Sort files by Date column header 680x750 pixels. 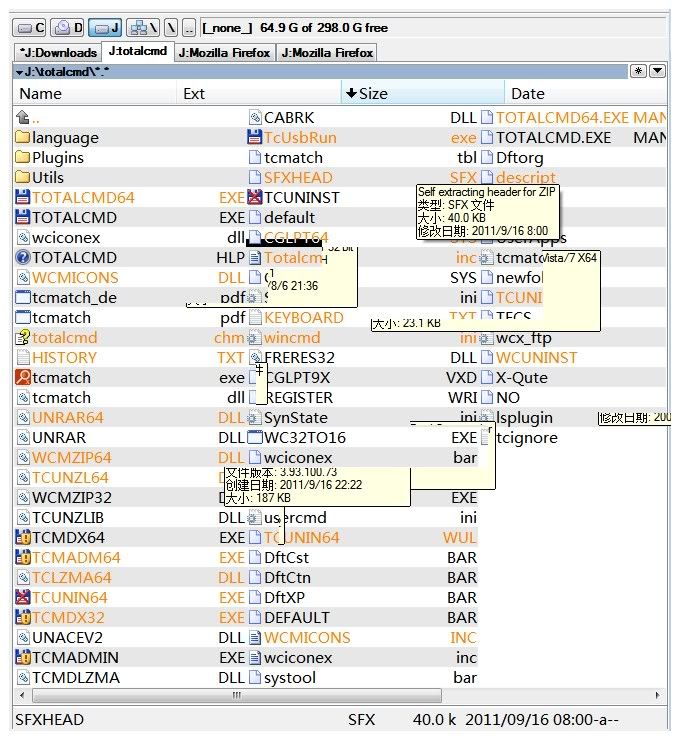pos(586,93)
